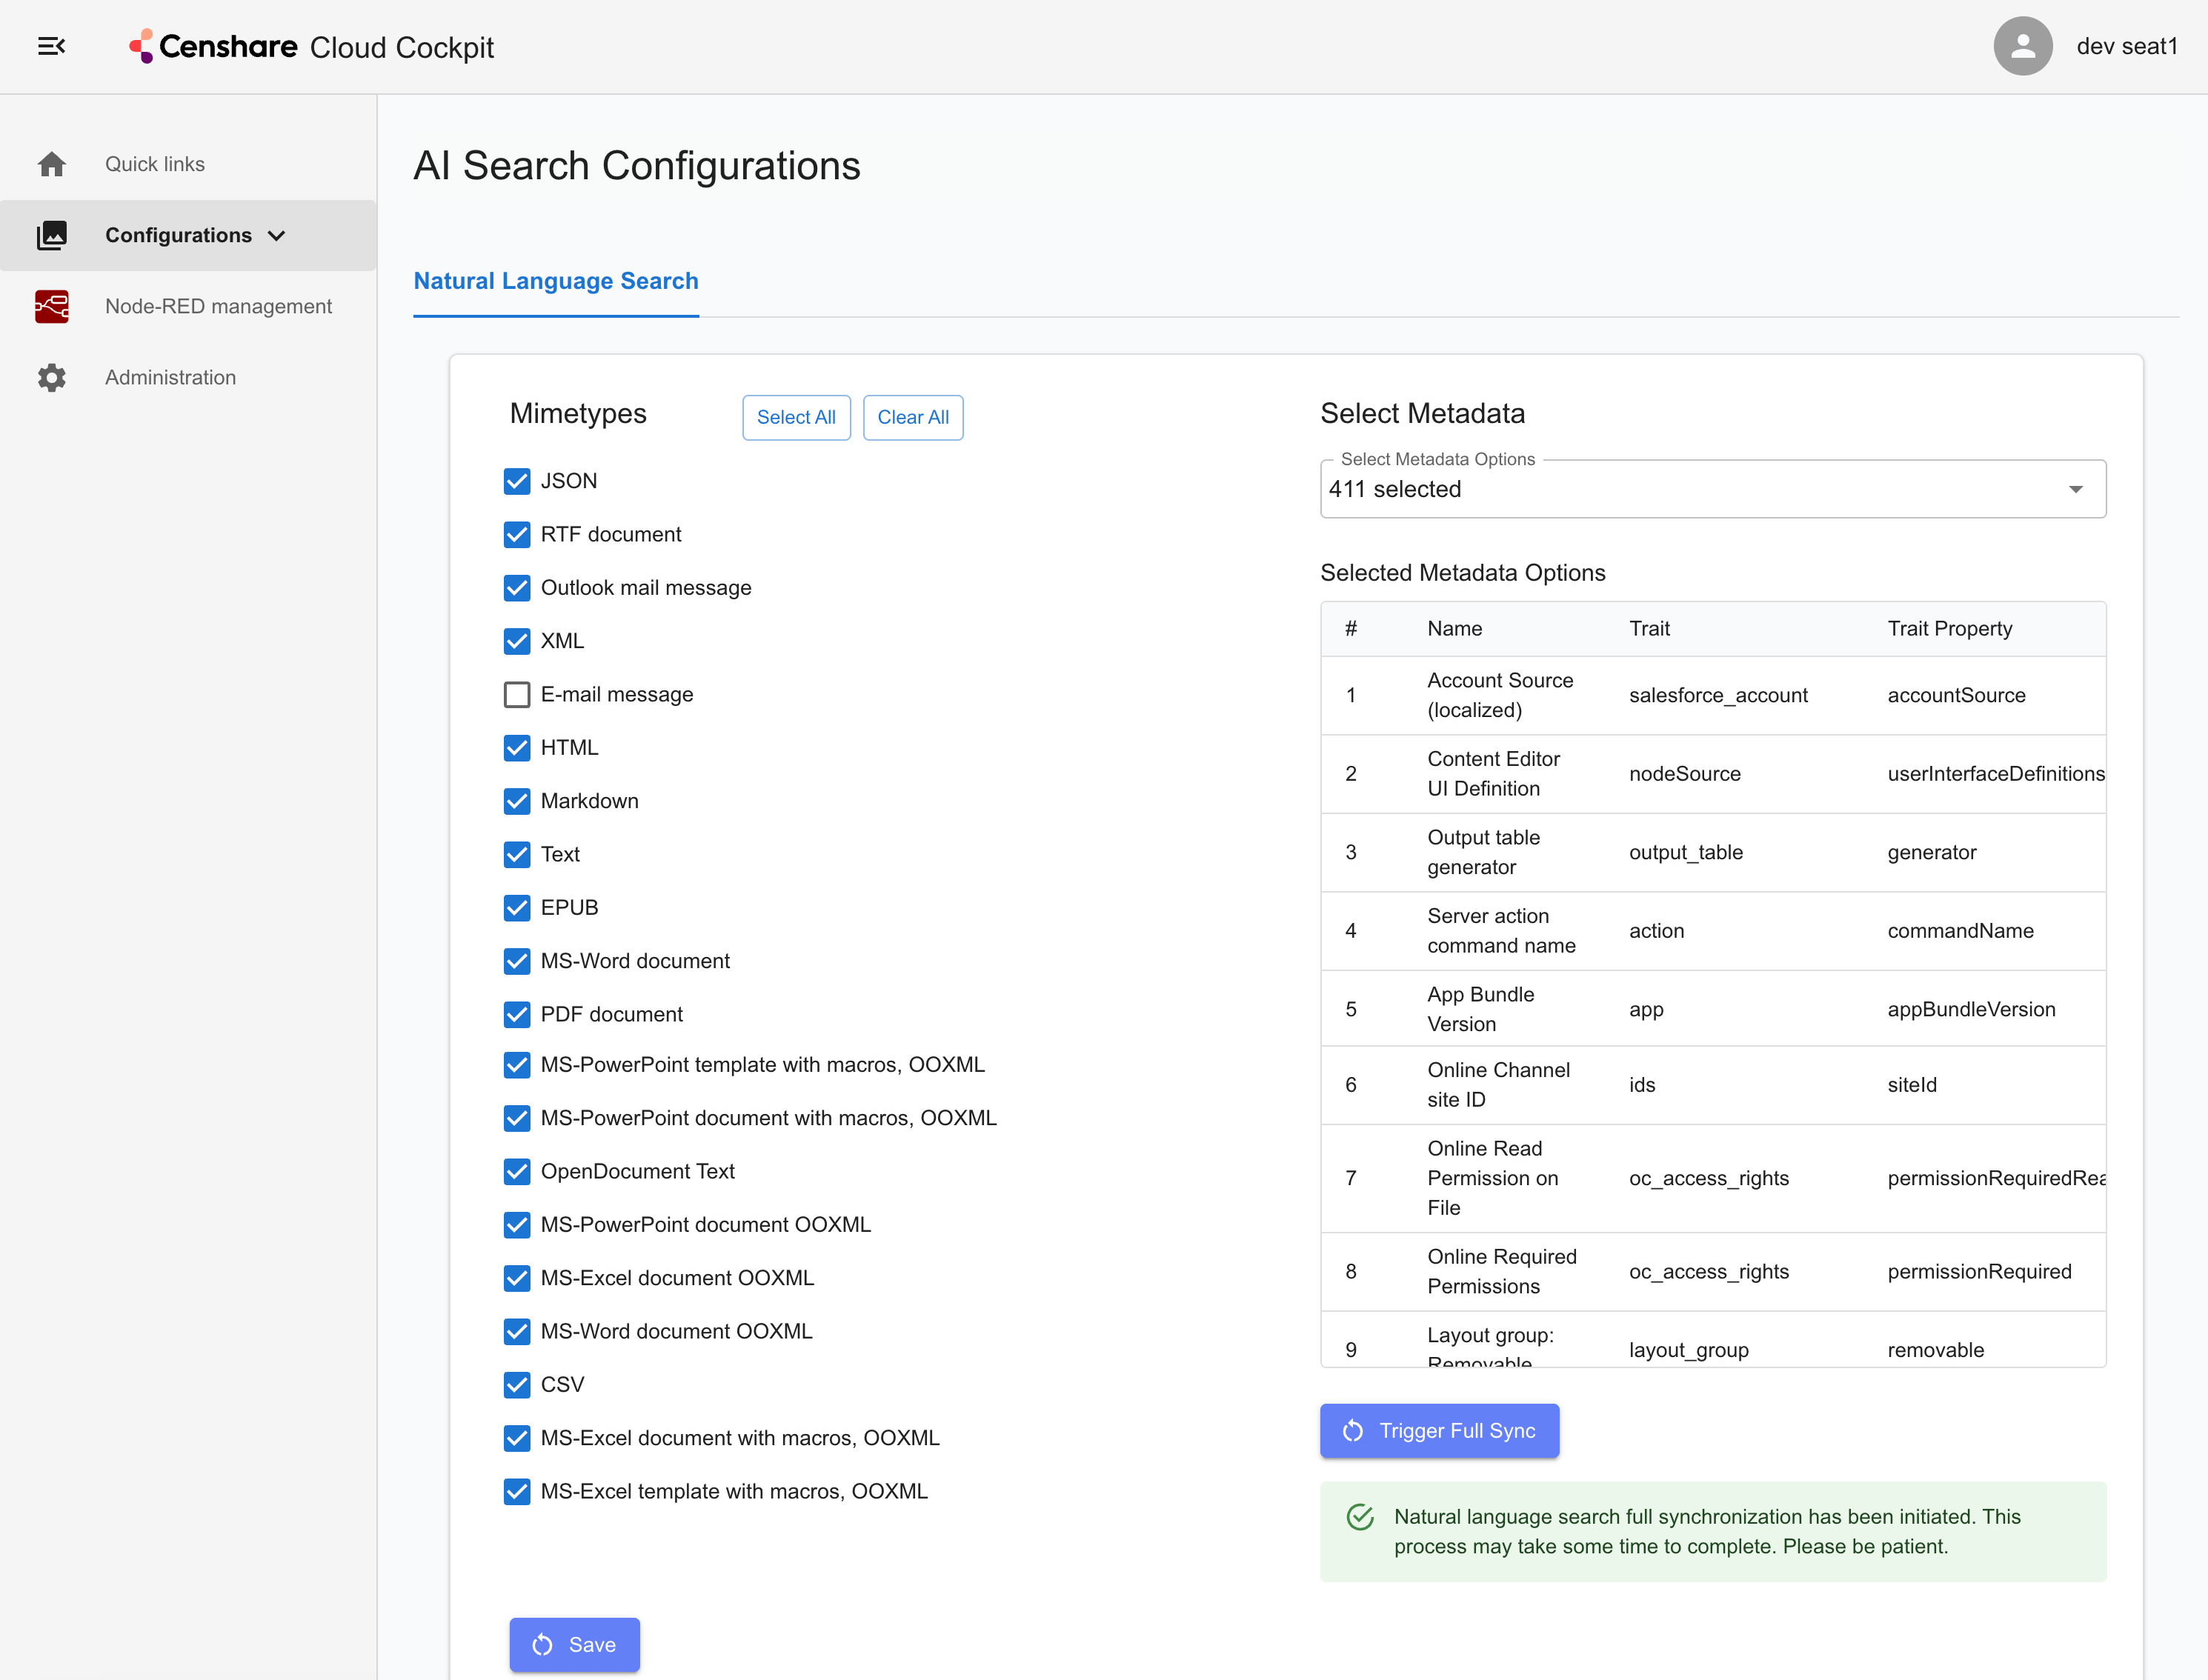
Task: Collapse the sidebar with the menu icon
Action: pos(51,46)
